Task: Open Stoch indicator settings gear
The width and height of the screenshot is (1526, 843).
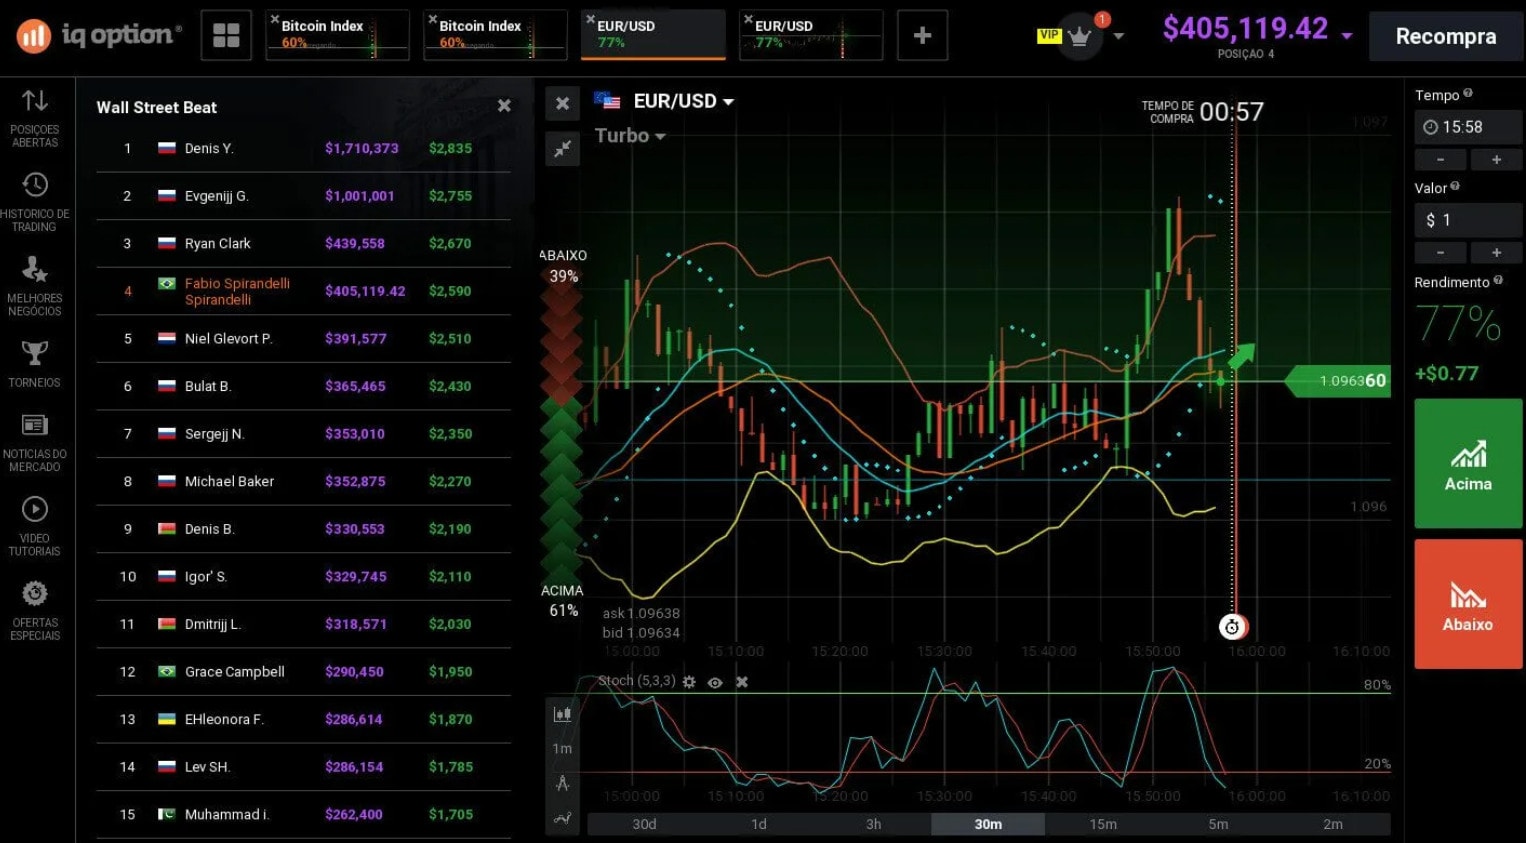Action: pos(689,682)
